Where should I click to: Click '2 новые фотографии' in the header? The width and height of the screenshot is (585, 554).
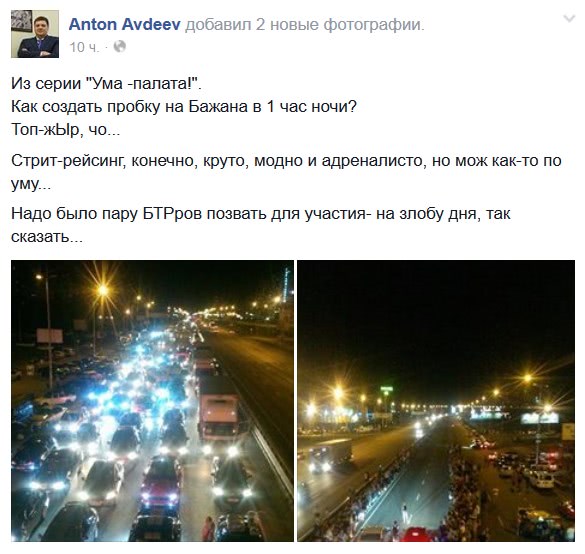(x=340, y=25)
